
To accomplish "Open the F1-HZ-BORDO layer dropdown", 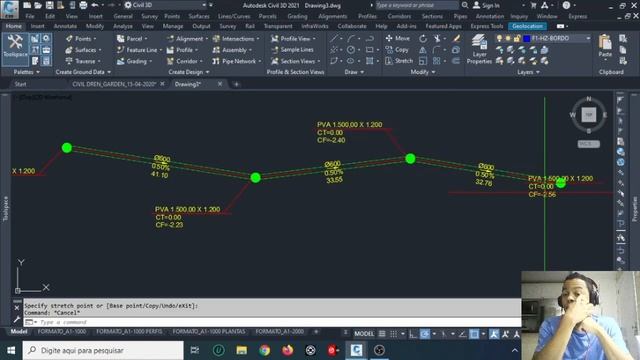I will click(x=588, y=38).
